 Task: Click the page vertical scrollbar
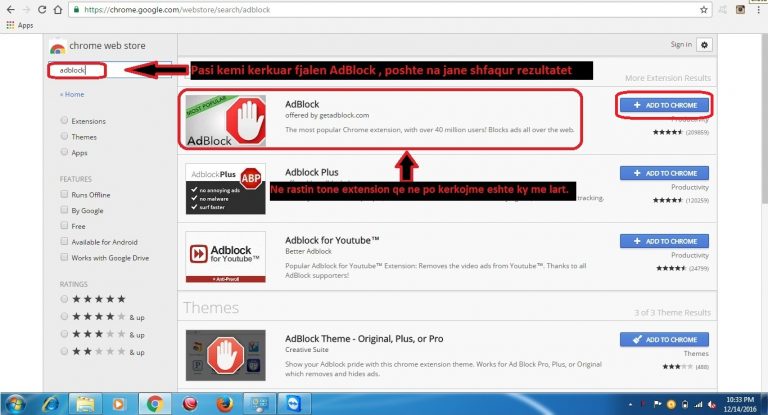tap(765, 118)
